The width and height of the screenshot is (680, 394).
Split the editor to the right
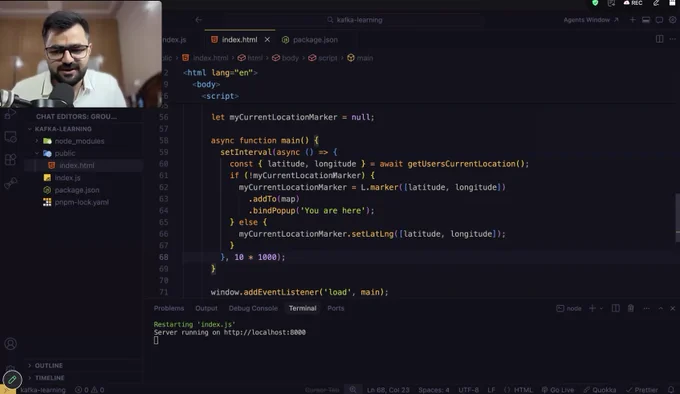coord(660,39)
